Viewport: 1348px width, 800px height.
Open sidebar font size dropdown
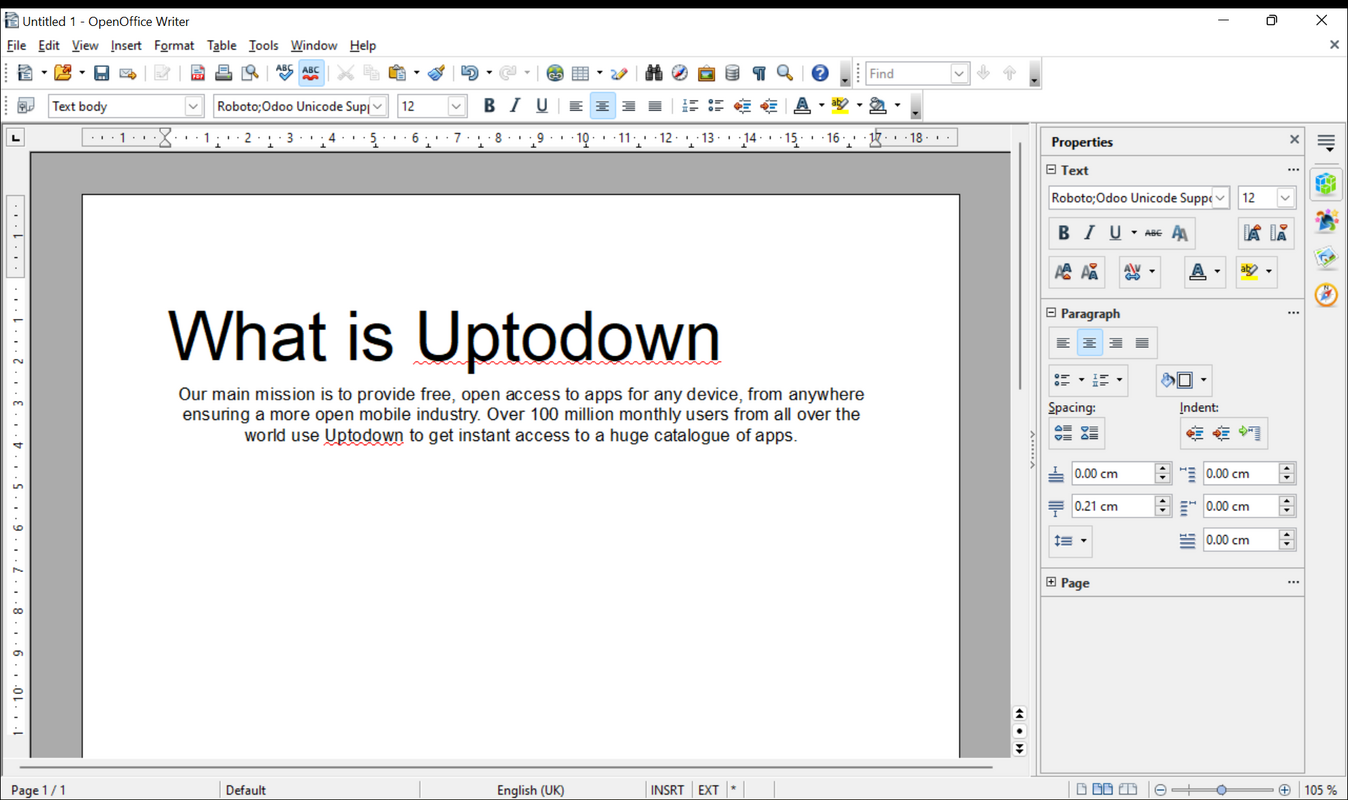[1285, 198]
